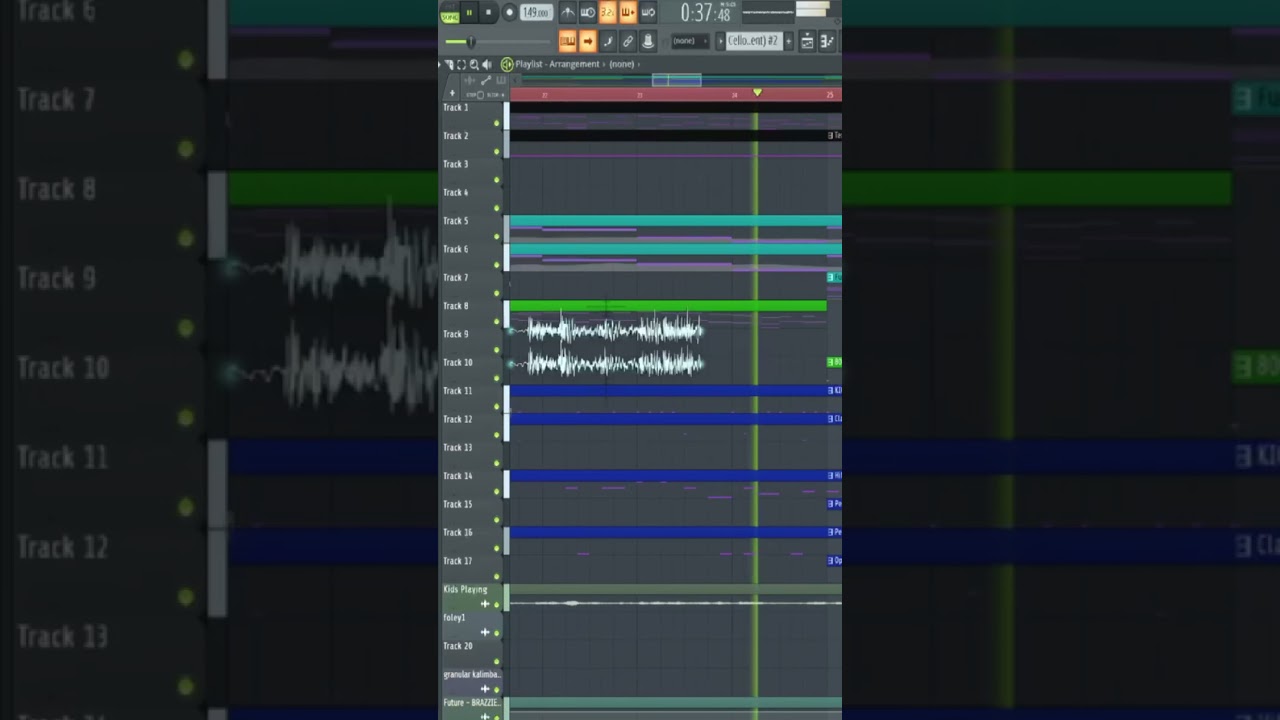Mute Kids Playing track green dot

[x=497, y=604]
